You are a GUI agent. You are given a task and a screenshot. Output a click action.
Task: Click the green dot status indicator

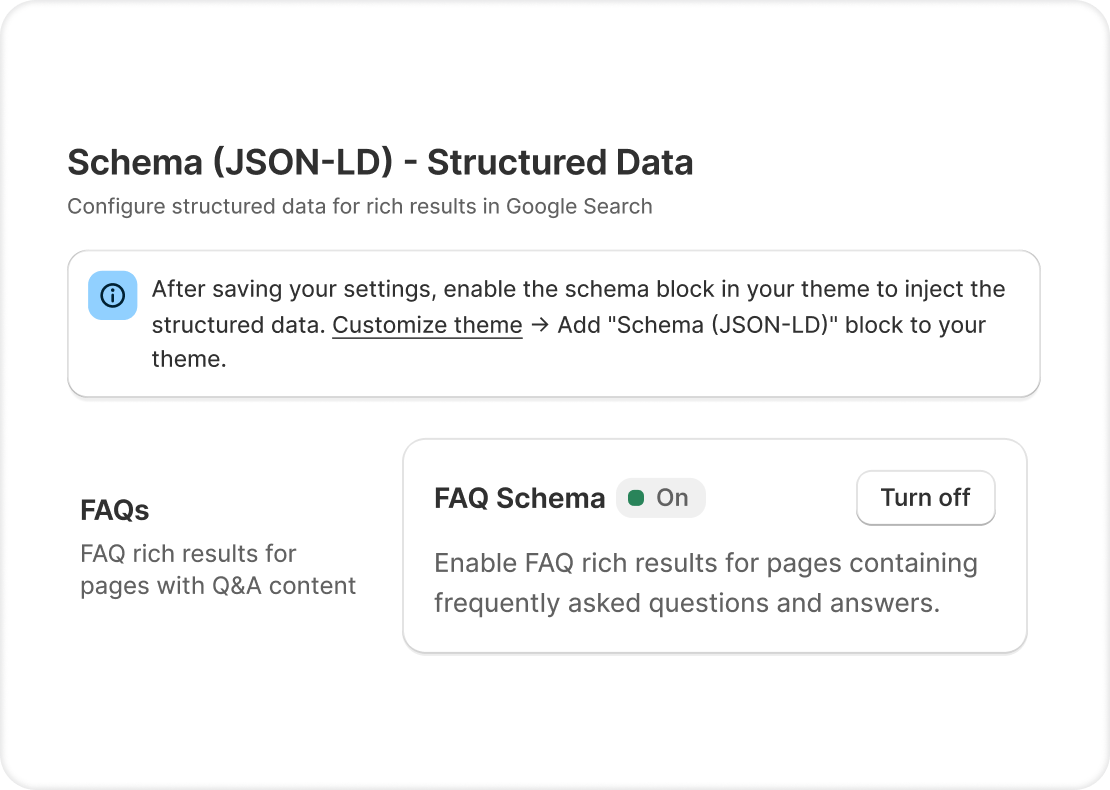(635, 498)
